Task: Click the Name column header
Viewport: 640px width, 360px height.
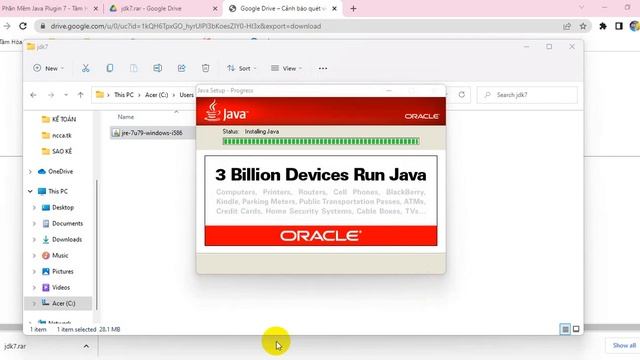Action: click(x=126, y=117)
